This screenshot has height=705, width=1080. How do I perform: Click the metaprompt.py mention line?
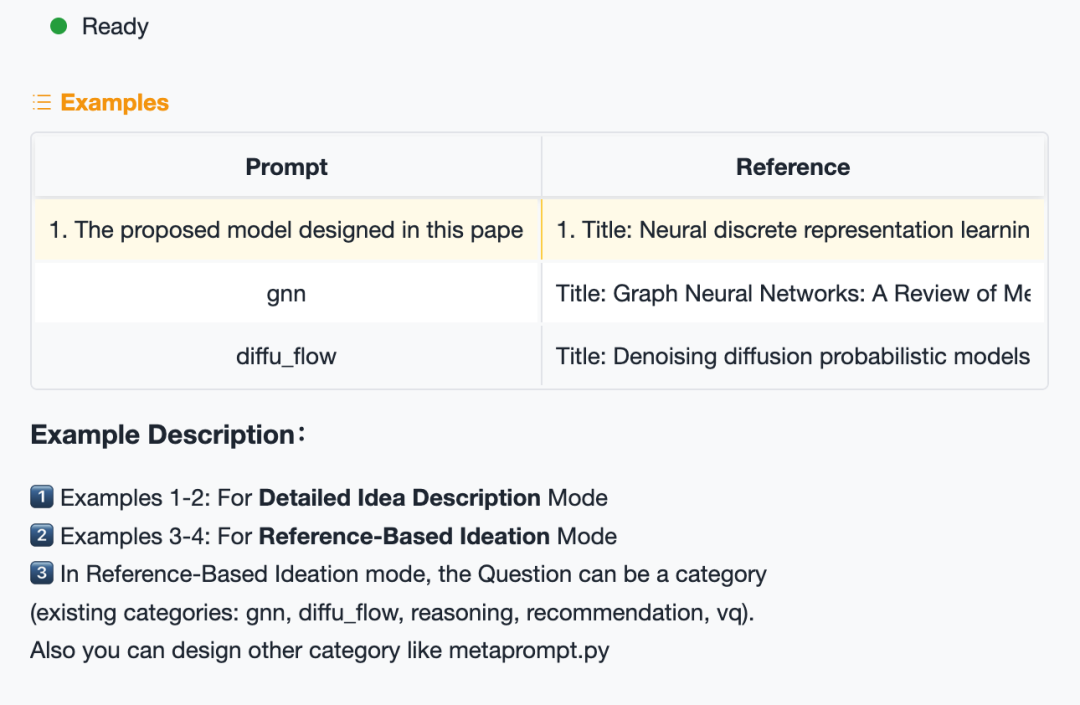(320, 651)
